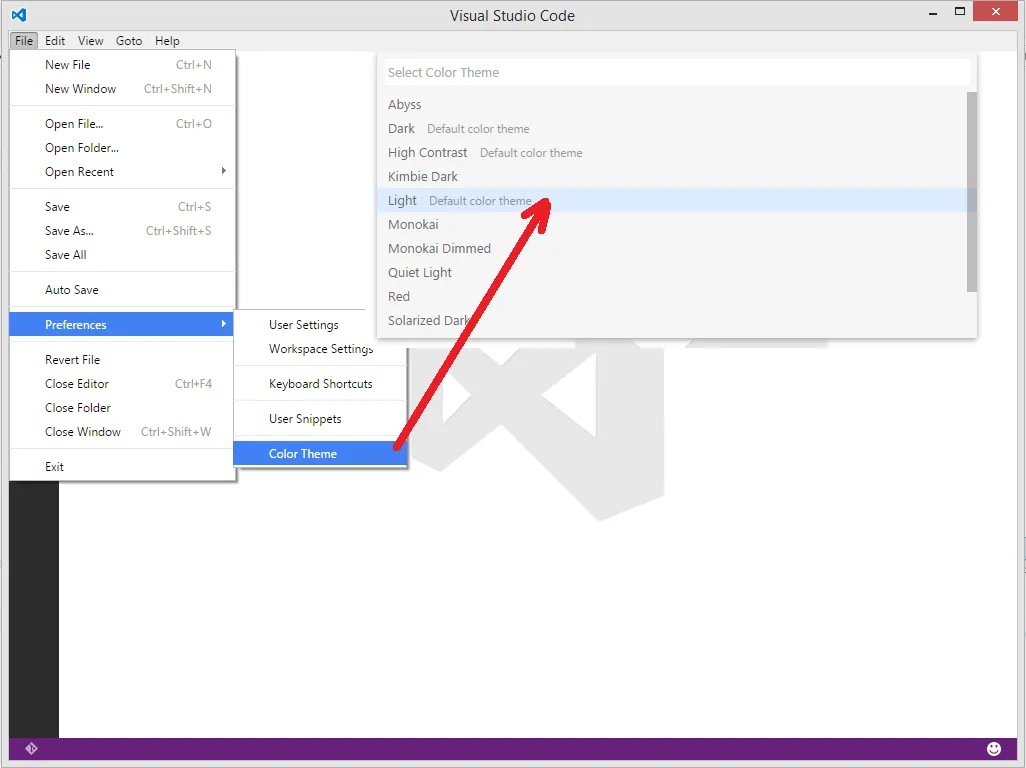The width and height of the screenshot is (1026, 768).
Task: Toggle Auto Save option
Action: (122, 290)
